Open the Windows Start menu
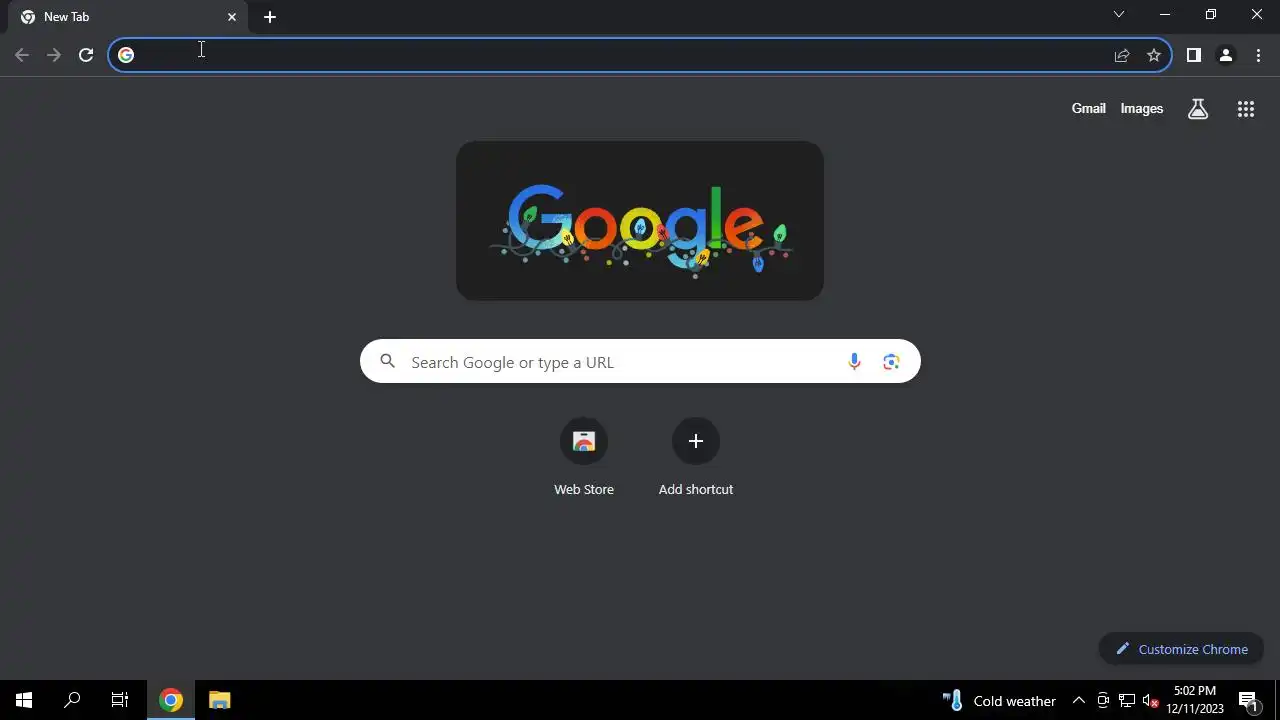Screen dimensions: 1280x720 (24, 700)
